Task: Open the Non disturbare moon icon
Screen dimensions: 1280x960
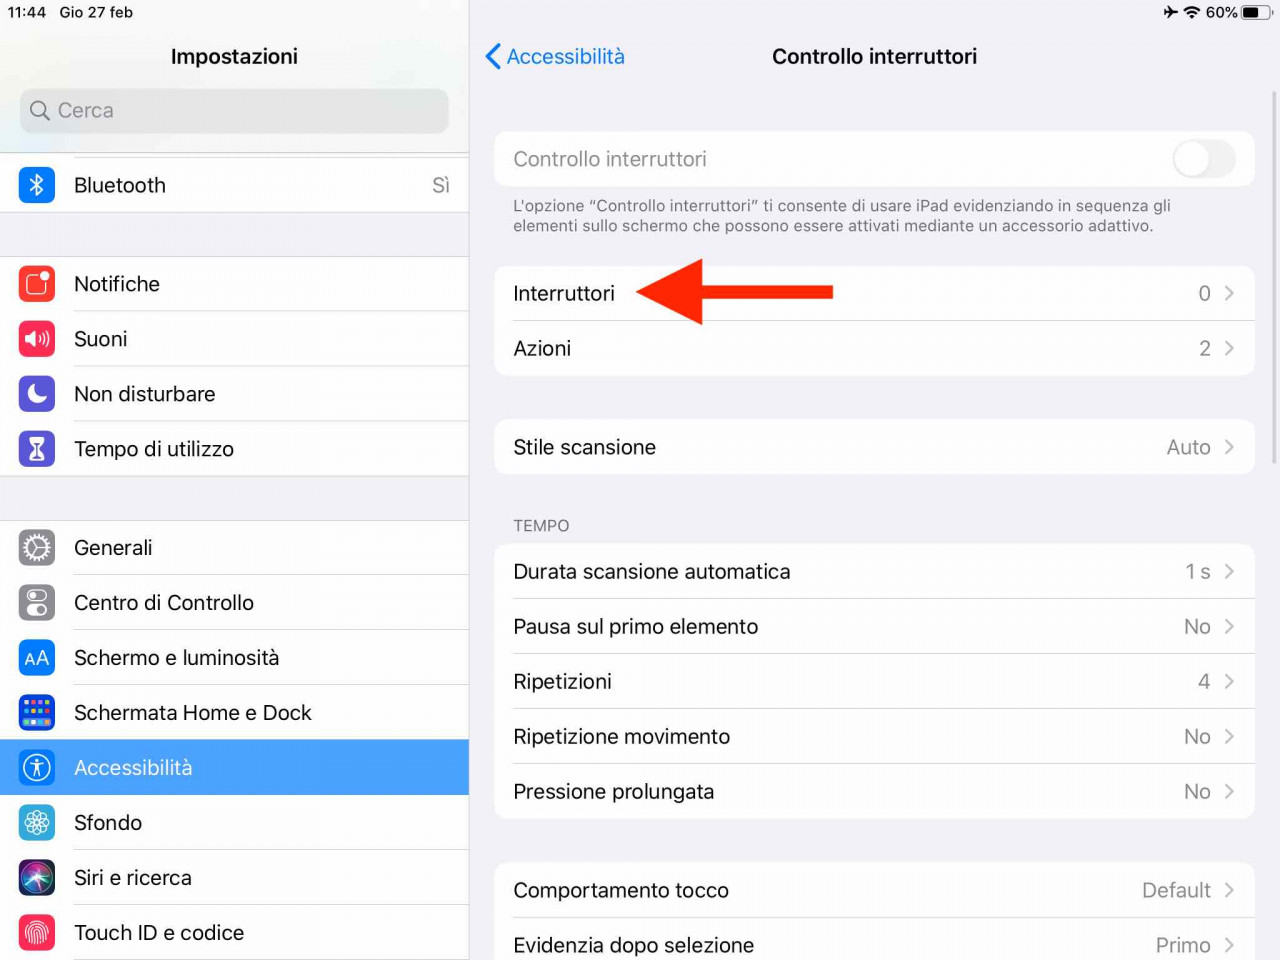Action: click(37, 394)
